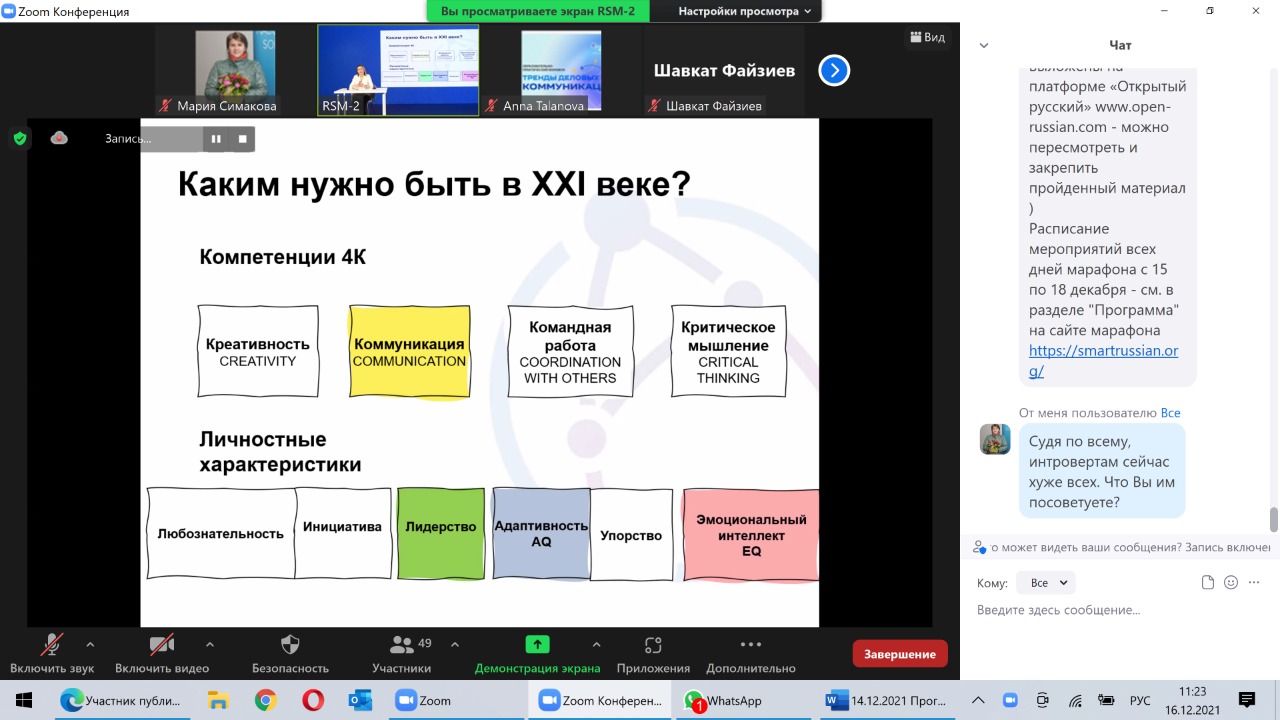This screenshot has width=1280, height=720.
Task: Open the Безопасность shield icon
Action: coord(290,644)
